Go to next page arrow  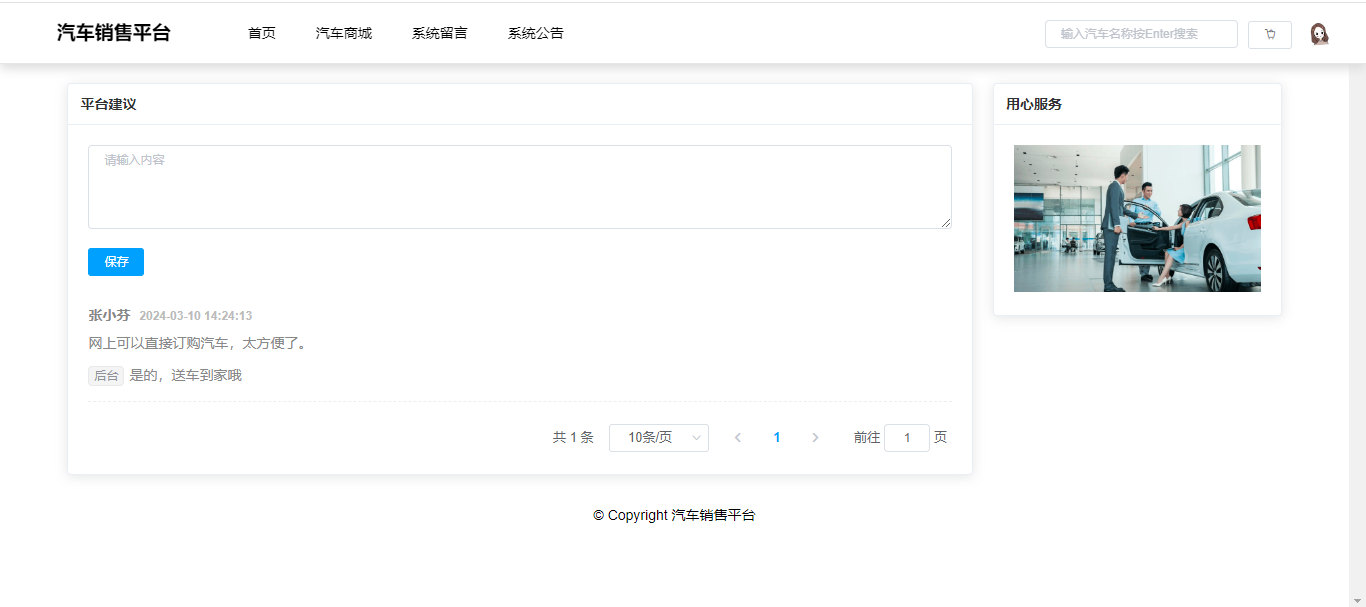[815, 438]
